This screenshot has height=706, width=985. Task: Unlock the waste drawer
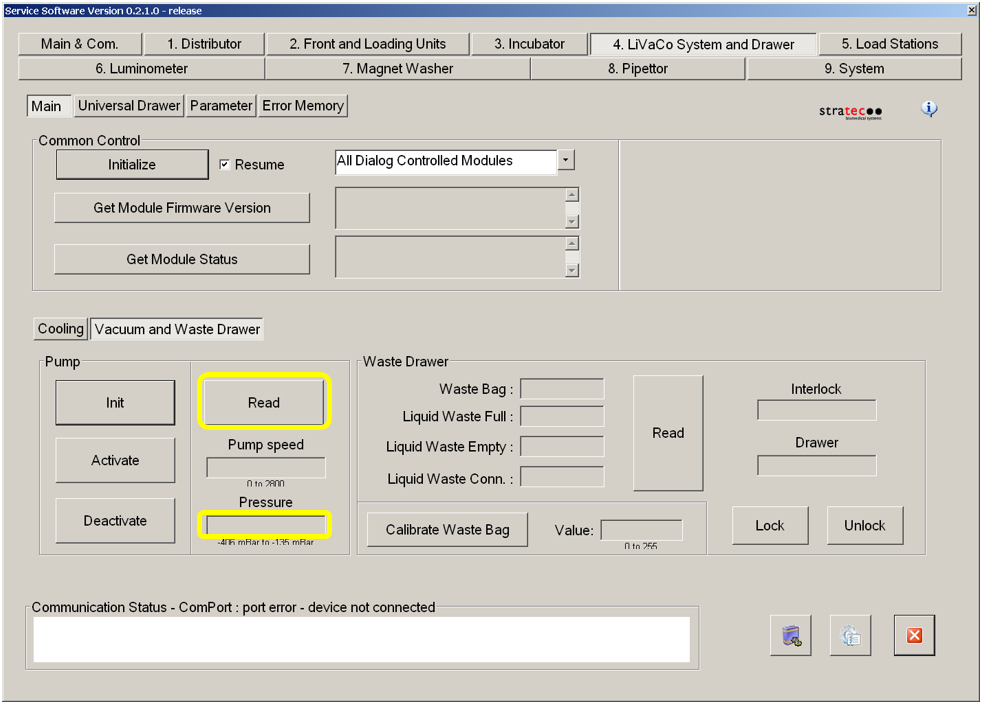click(864, 526)
